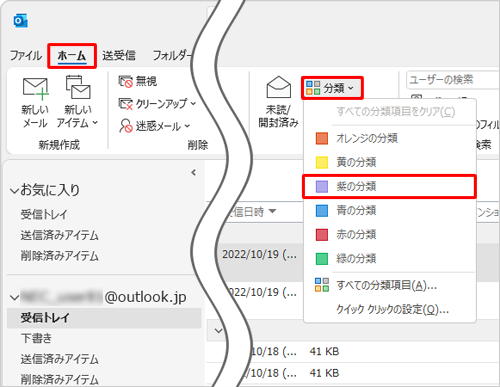The image size is (500, 387).
Task: Open the クリーンアップ dropdown
Action: click(x=157, y=104)
